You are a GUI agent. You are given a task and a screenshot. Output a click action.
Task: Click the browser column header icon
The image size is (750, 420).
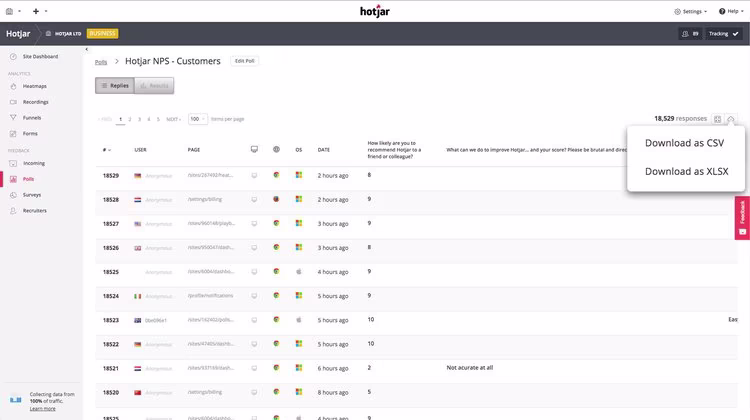coord(276,149)
